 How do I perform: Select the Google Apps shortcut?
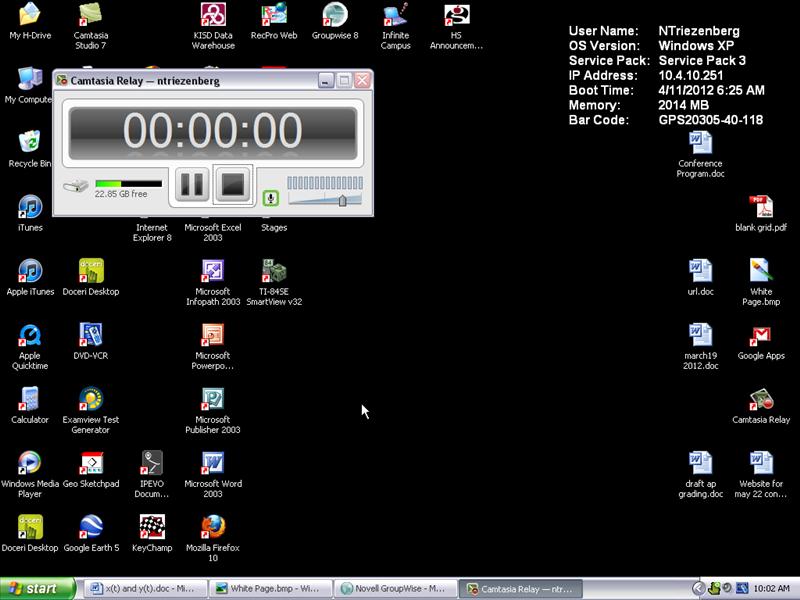click(x=761, y=341)
